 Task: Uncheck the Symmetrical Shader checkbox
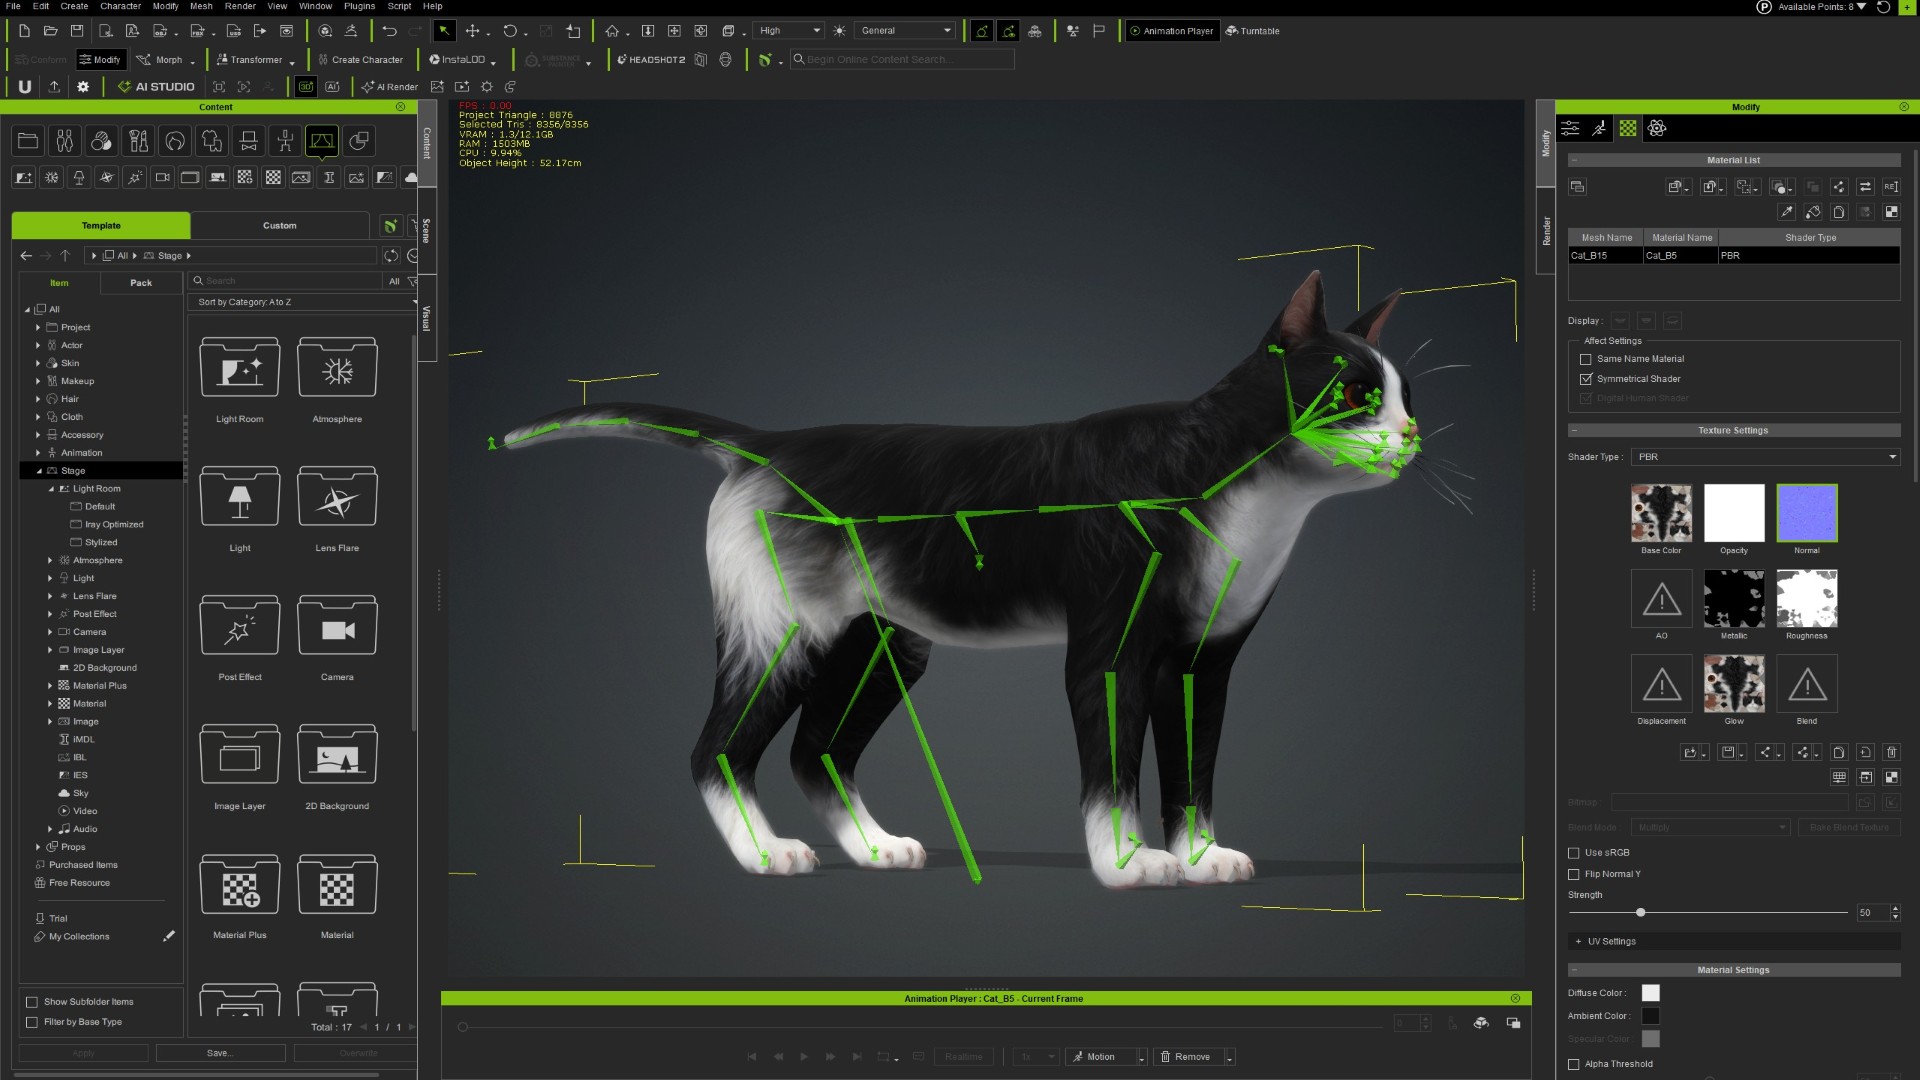pyautogui.click(x=1585, y=379)
